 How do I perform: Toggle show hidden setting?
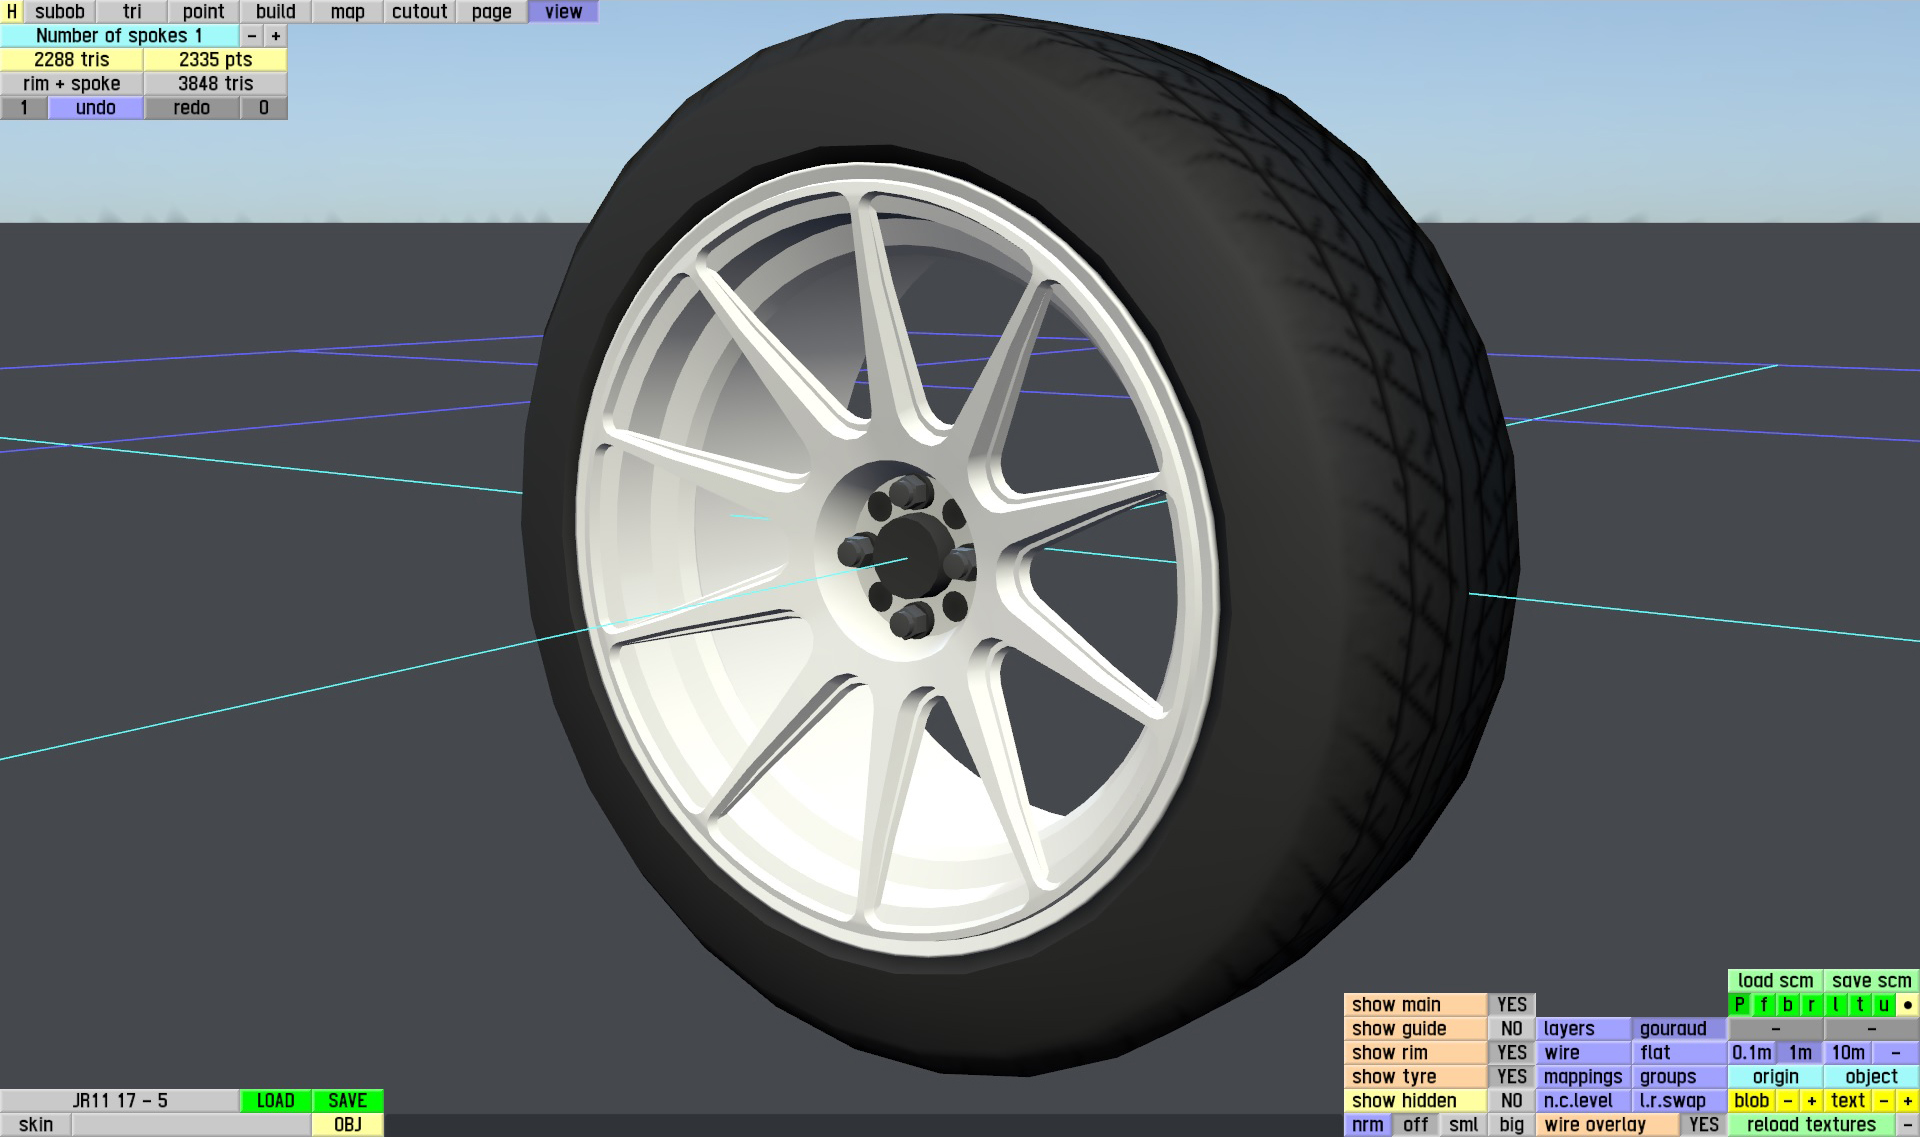(x=1511, y=1101)
